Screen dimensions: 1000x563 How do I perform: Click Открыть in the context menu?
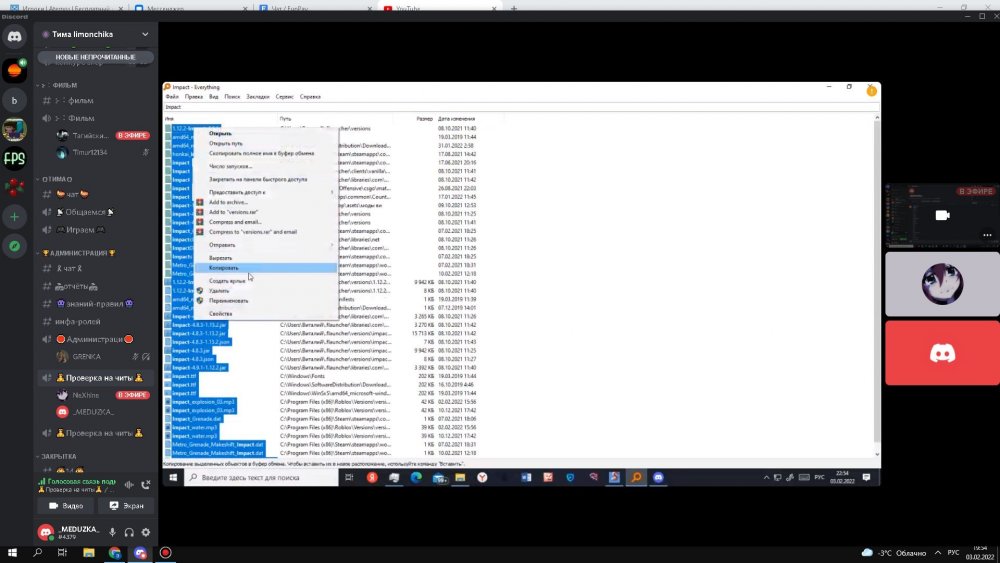[x=266, y=133]
